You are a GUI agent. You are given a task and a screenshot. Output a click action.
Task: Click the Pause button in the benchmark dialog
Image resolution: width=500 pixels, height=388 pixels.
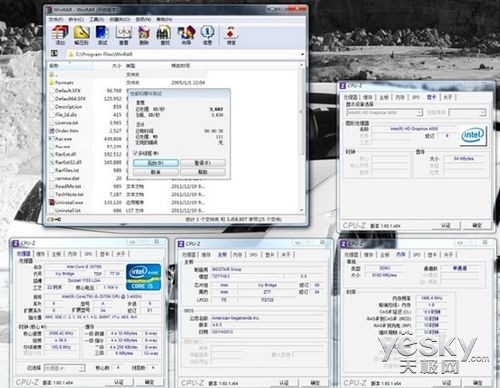203,163
